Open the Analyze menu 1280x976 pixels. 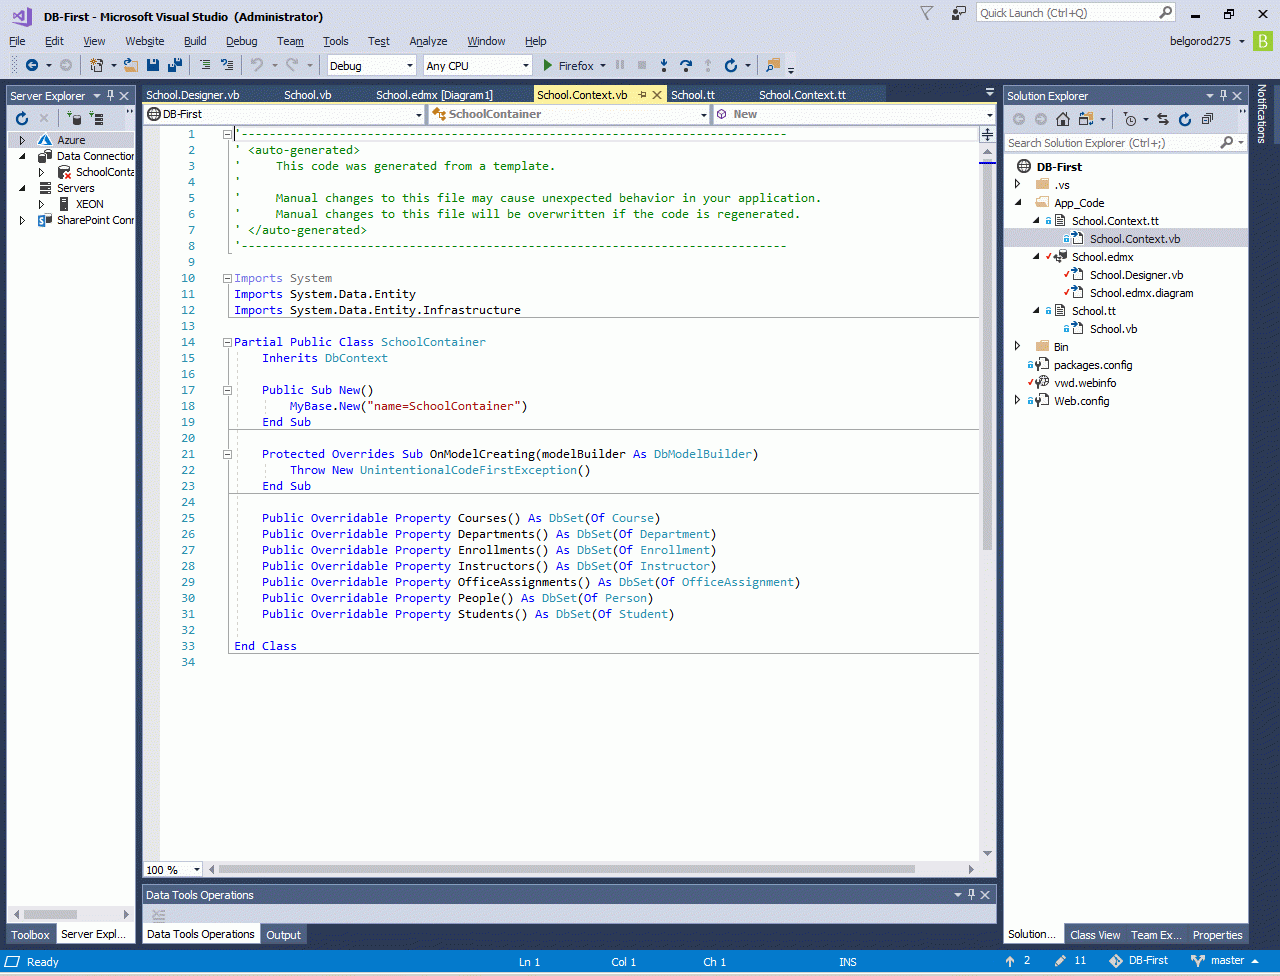(428, 41)
